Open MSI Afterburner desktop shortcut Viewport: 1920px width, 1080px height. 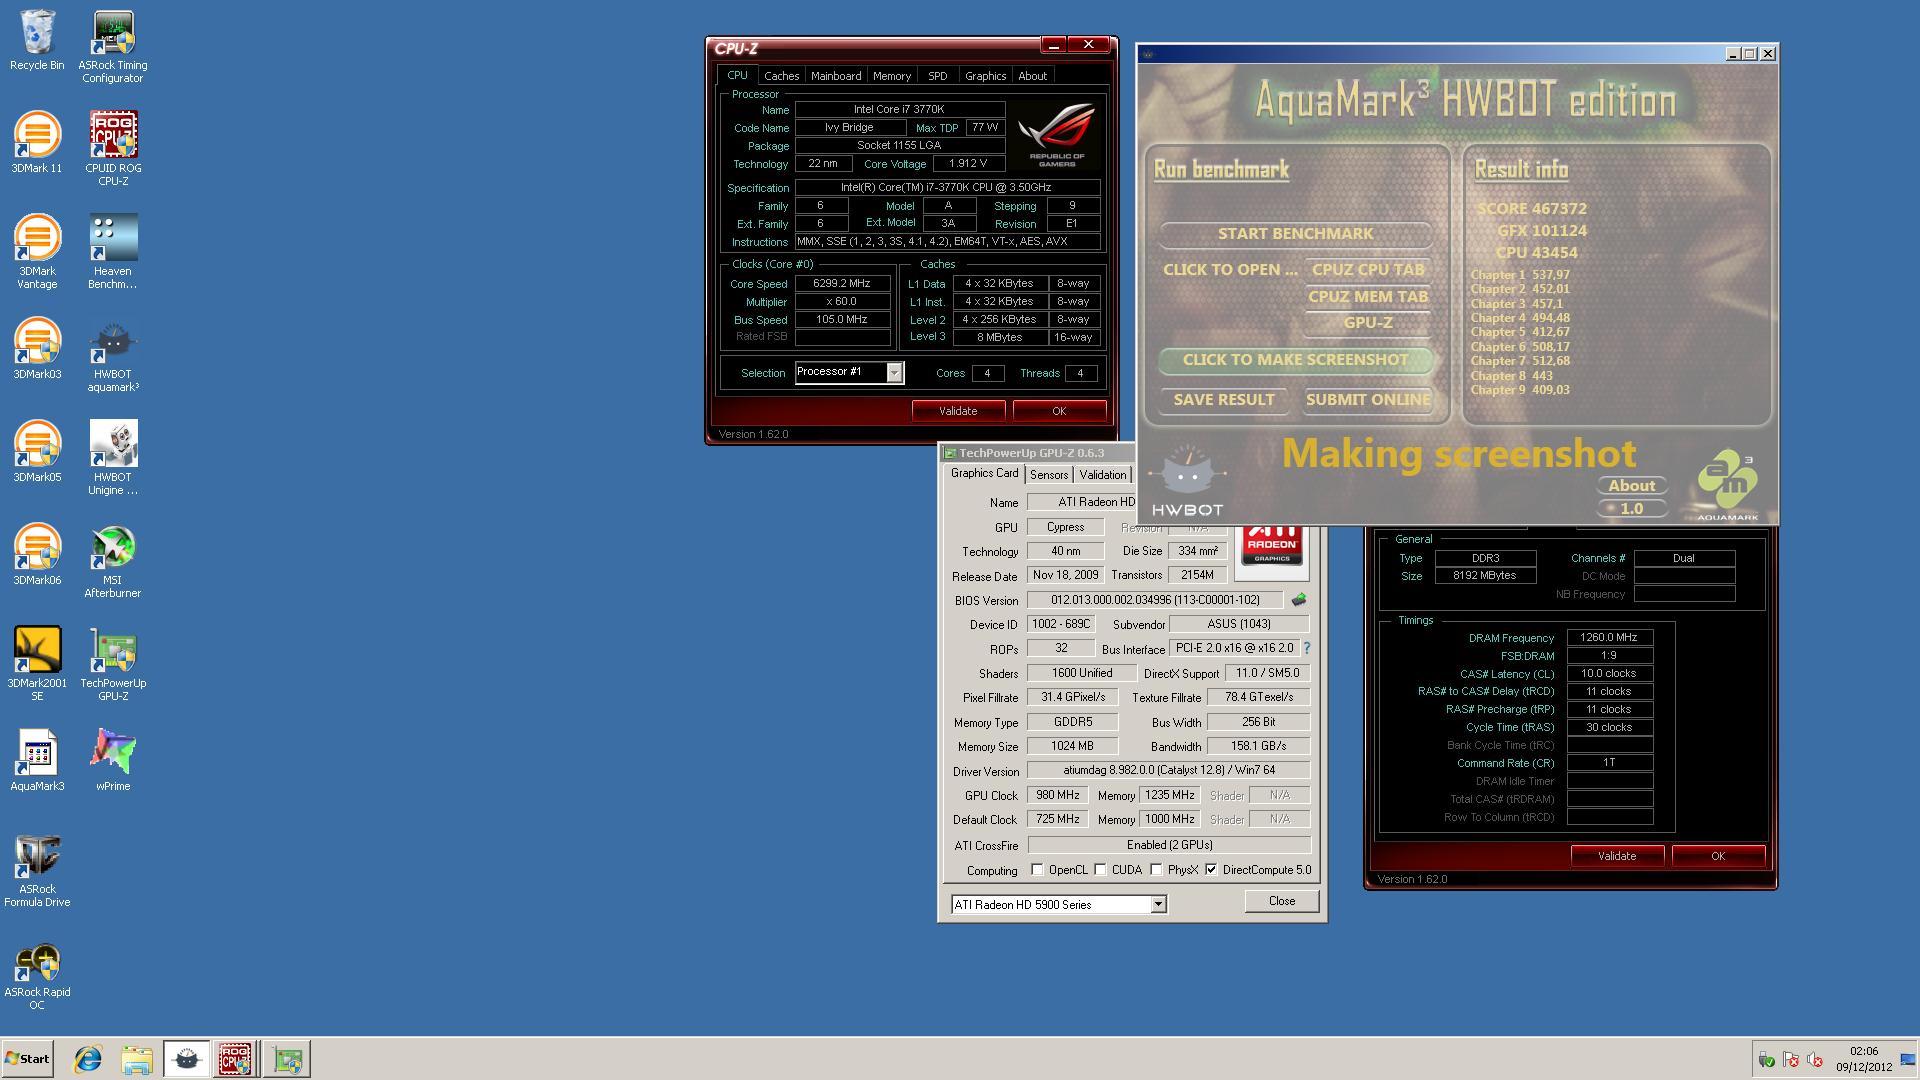tap(113, 561)
